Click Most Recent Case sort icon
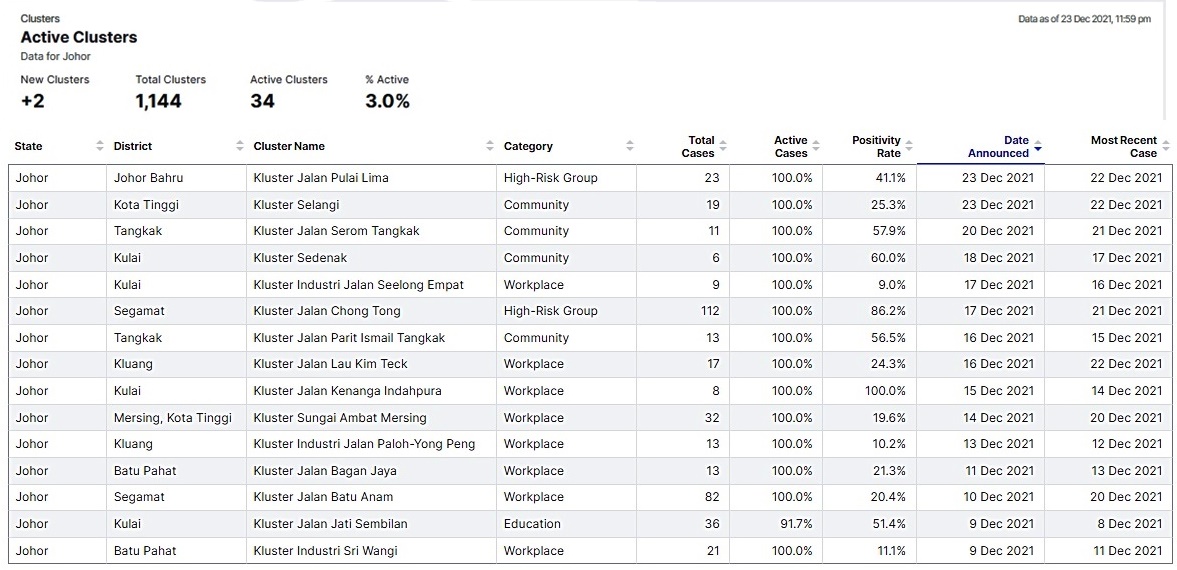 point(1166,146)
